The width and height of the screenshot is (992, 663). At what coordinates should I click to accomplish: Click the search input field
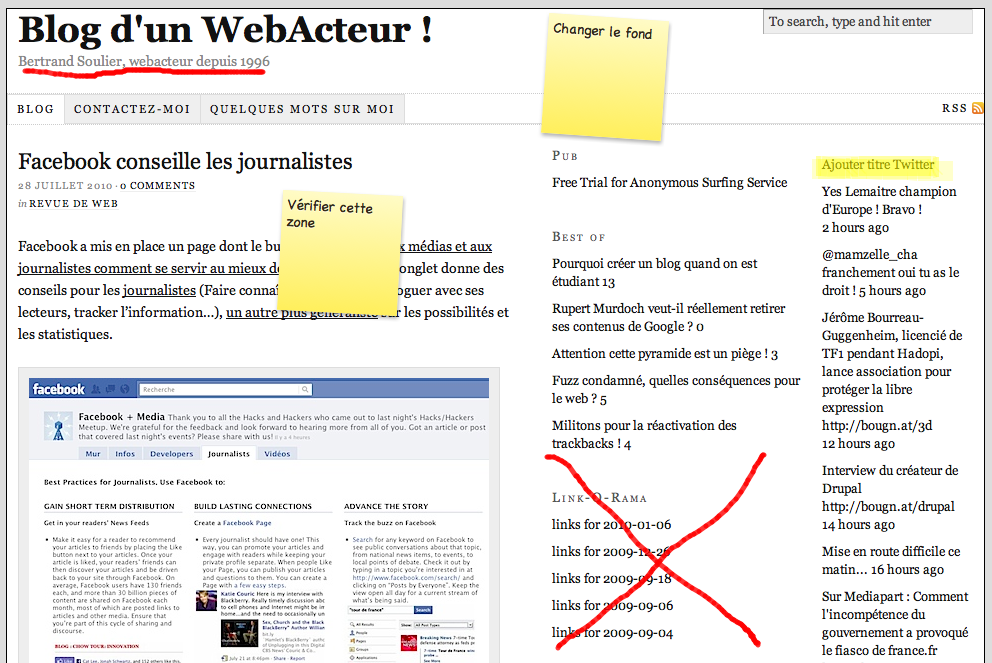[x=867, y=21]
